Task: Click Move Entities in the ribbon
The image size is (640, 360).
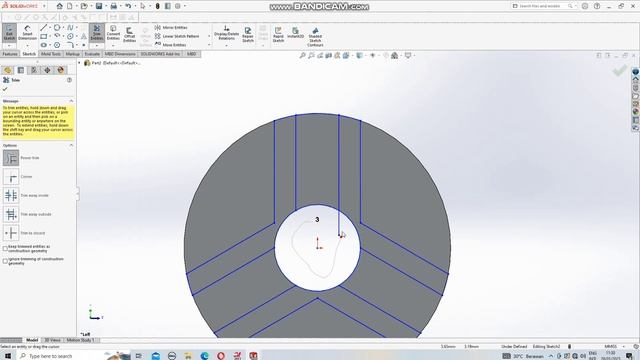Action: (171, 45)
